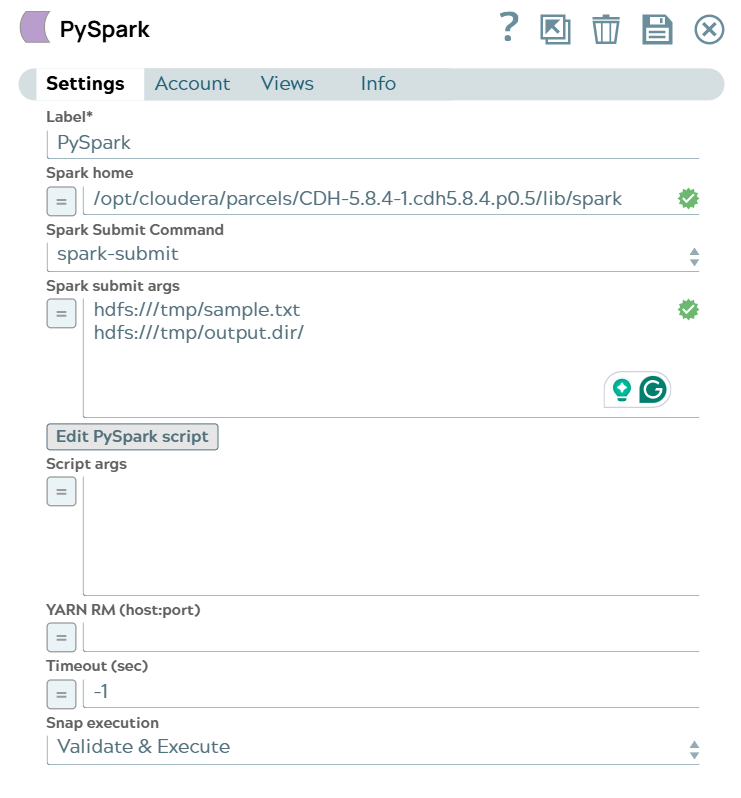Delete the snap with trash icon
Viewport: 741px width, 798px height.
coord(606,29)
